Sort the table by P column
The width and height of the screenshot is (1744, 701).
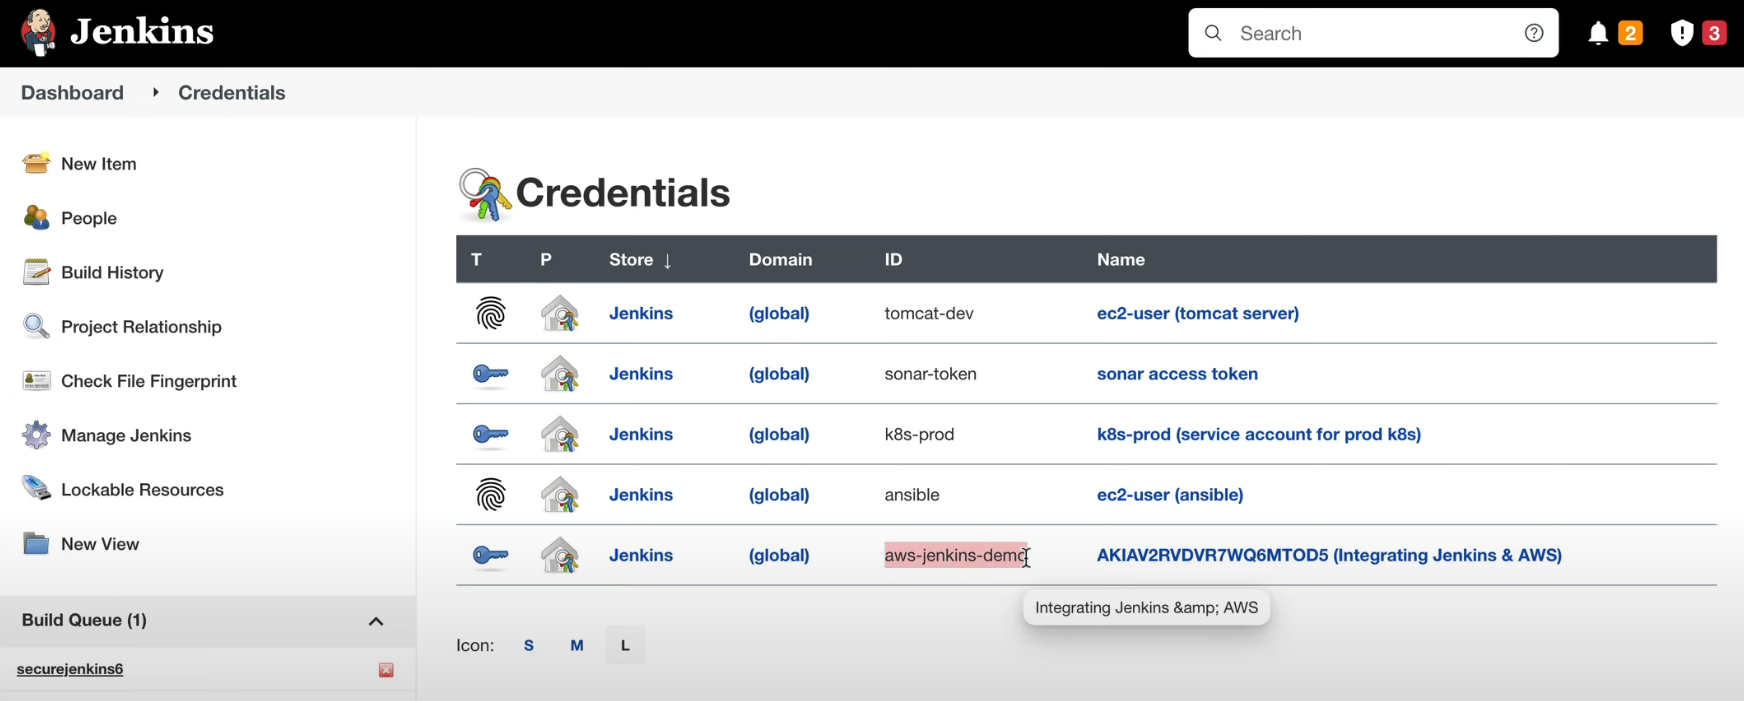[x=546, y=259]
